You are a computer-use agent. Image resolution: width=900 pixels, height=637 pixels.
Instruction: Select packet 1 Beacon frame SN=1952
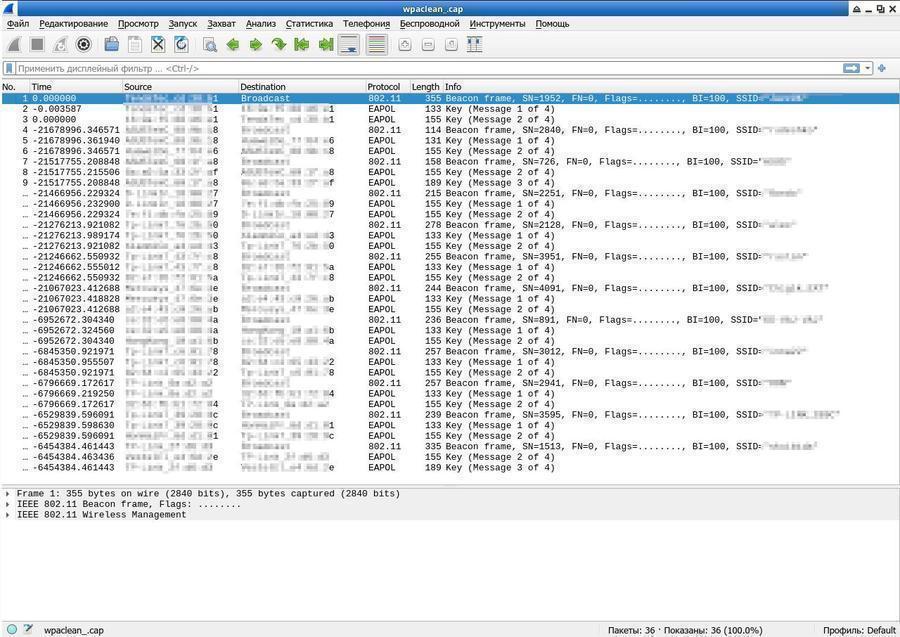pyautogui.click(x=450, y=98)
